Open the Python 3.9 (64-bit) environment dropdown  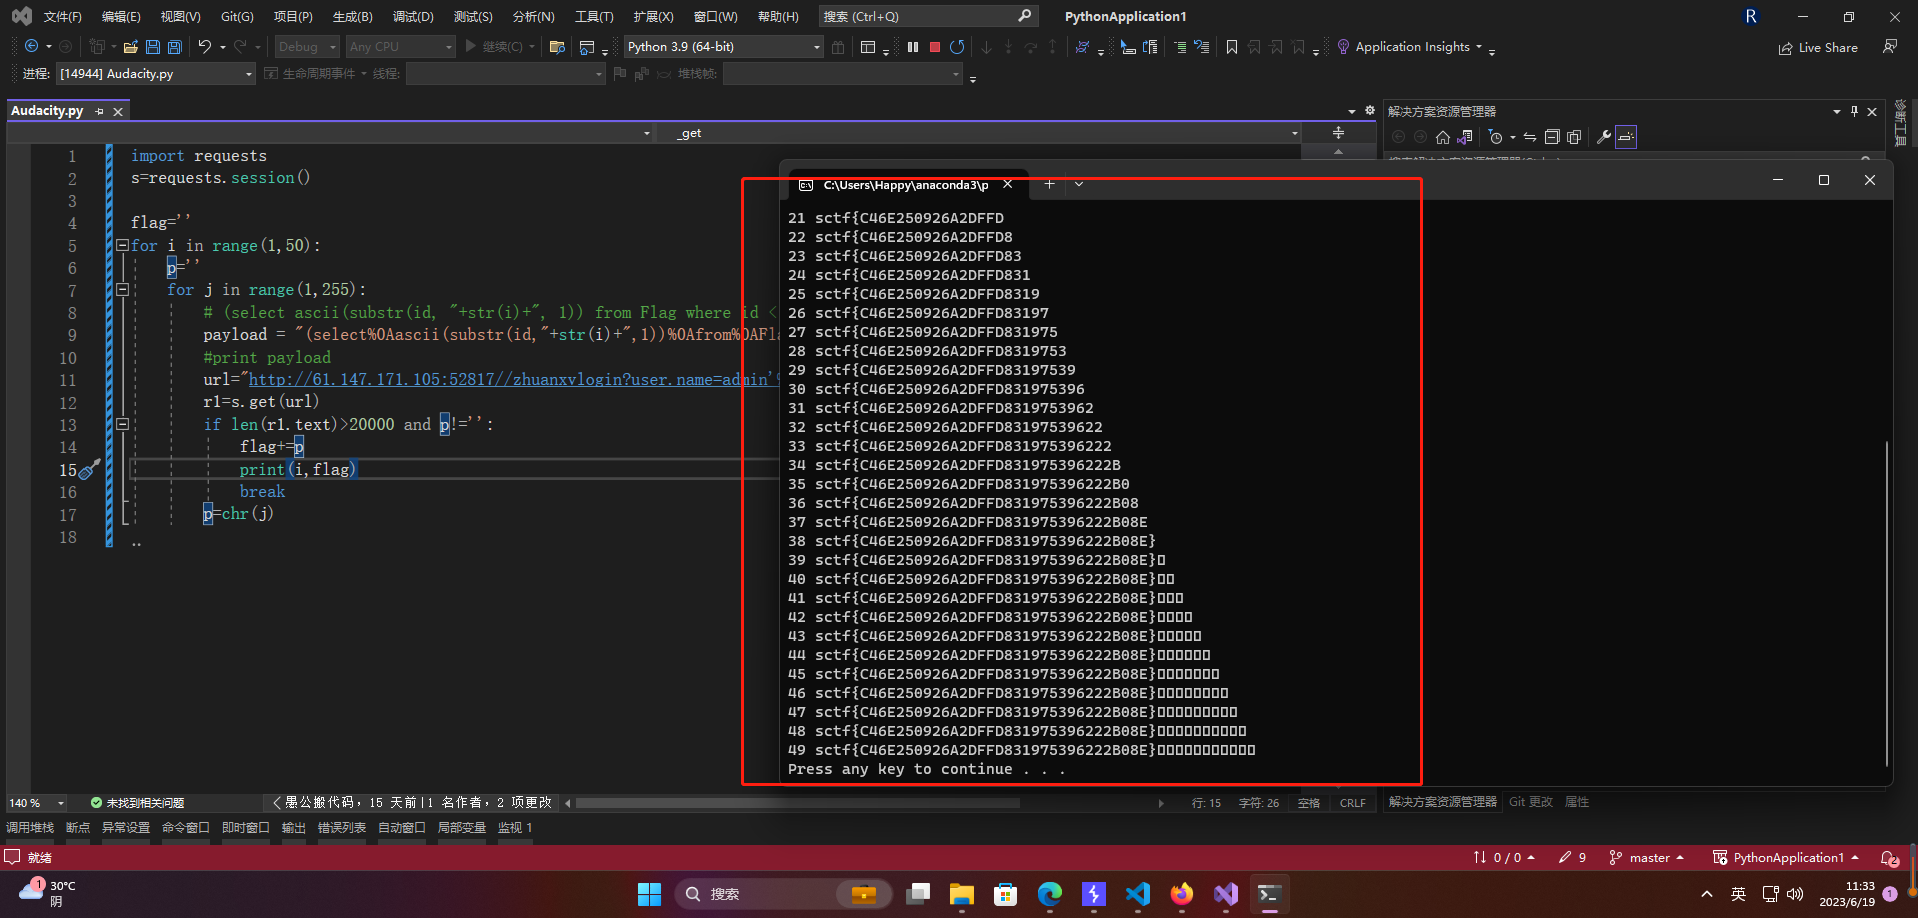(x=723, y=47)
